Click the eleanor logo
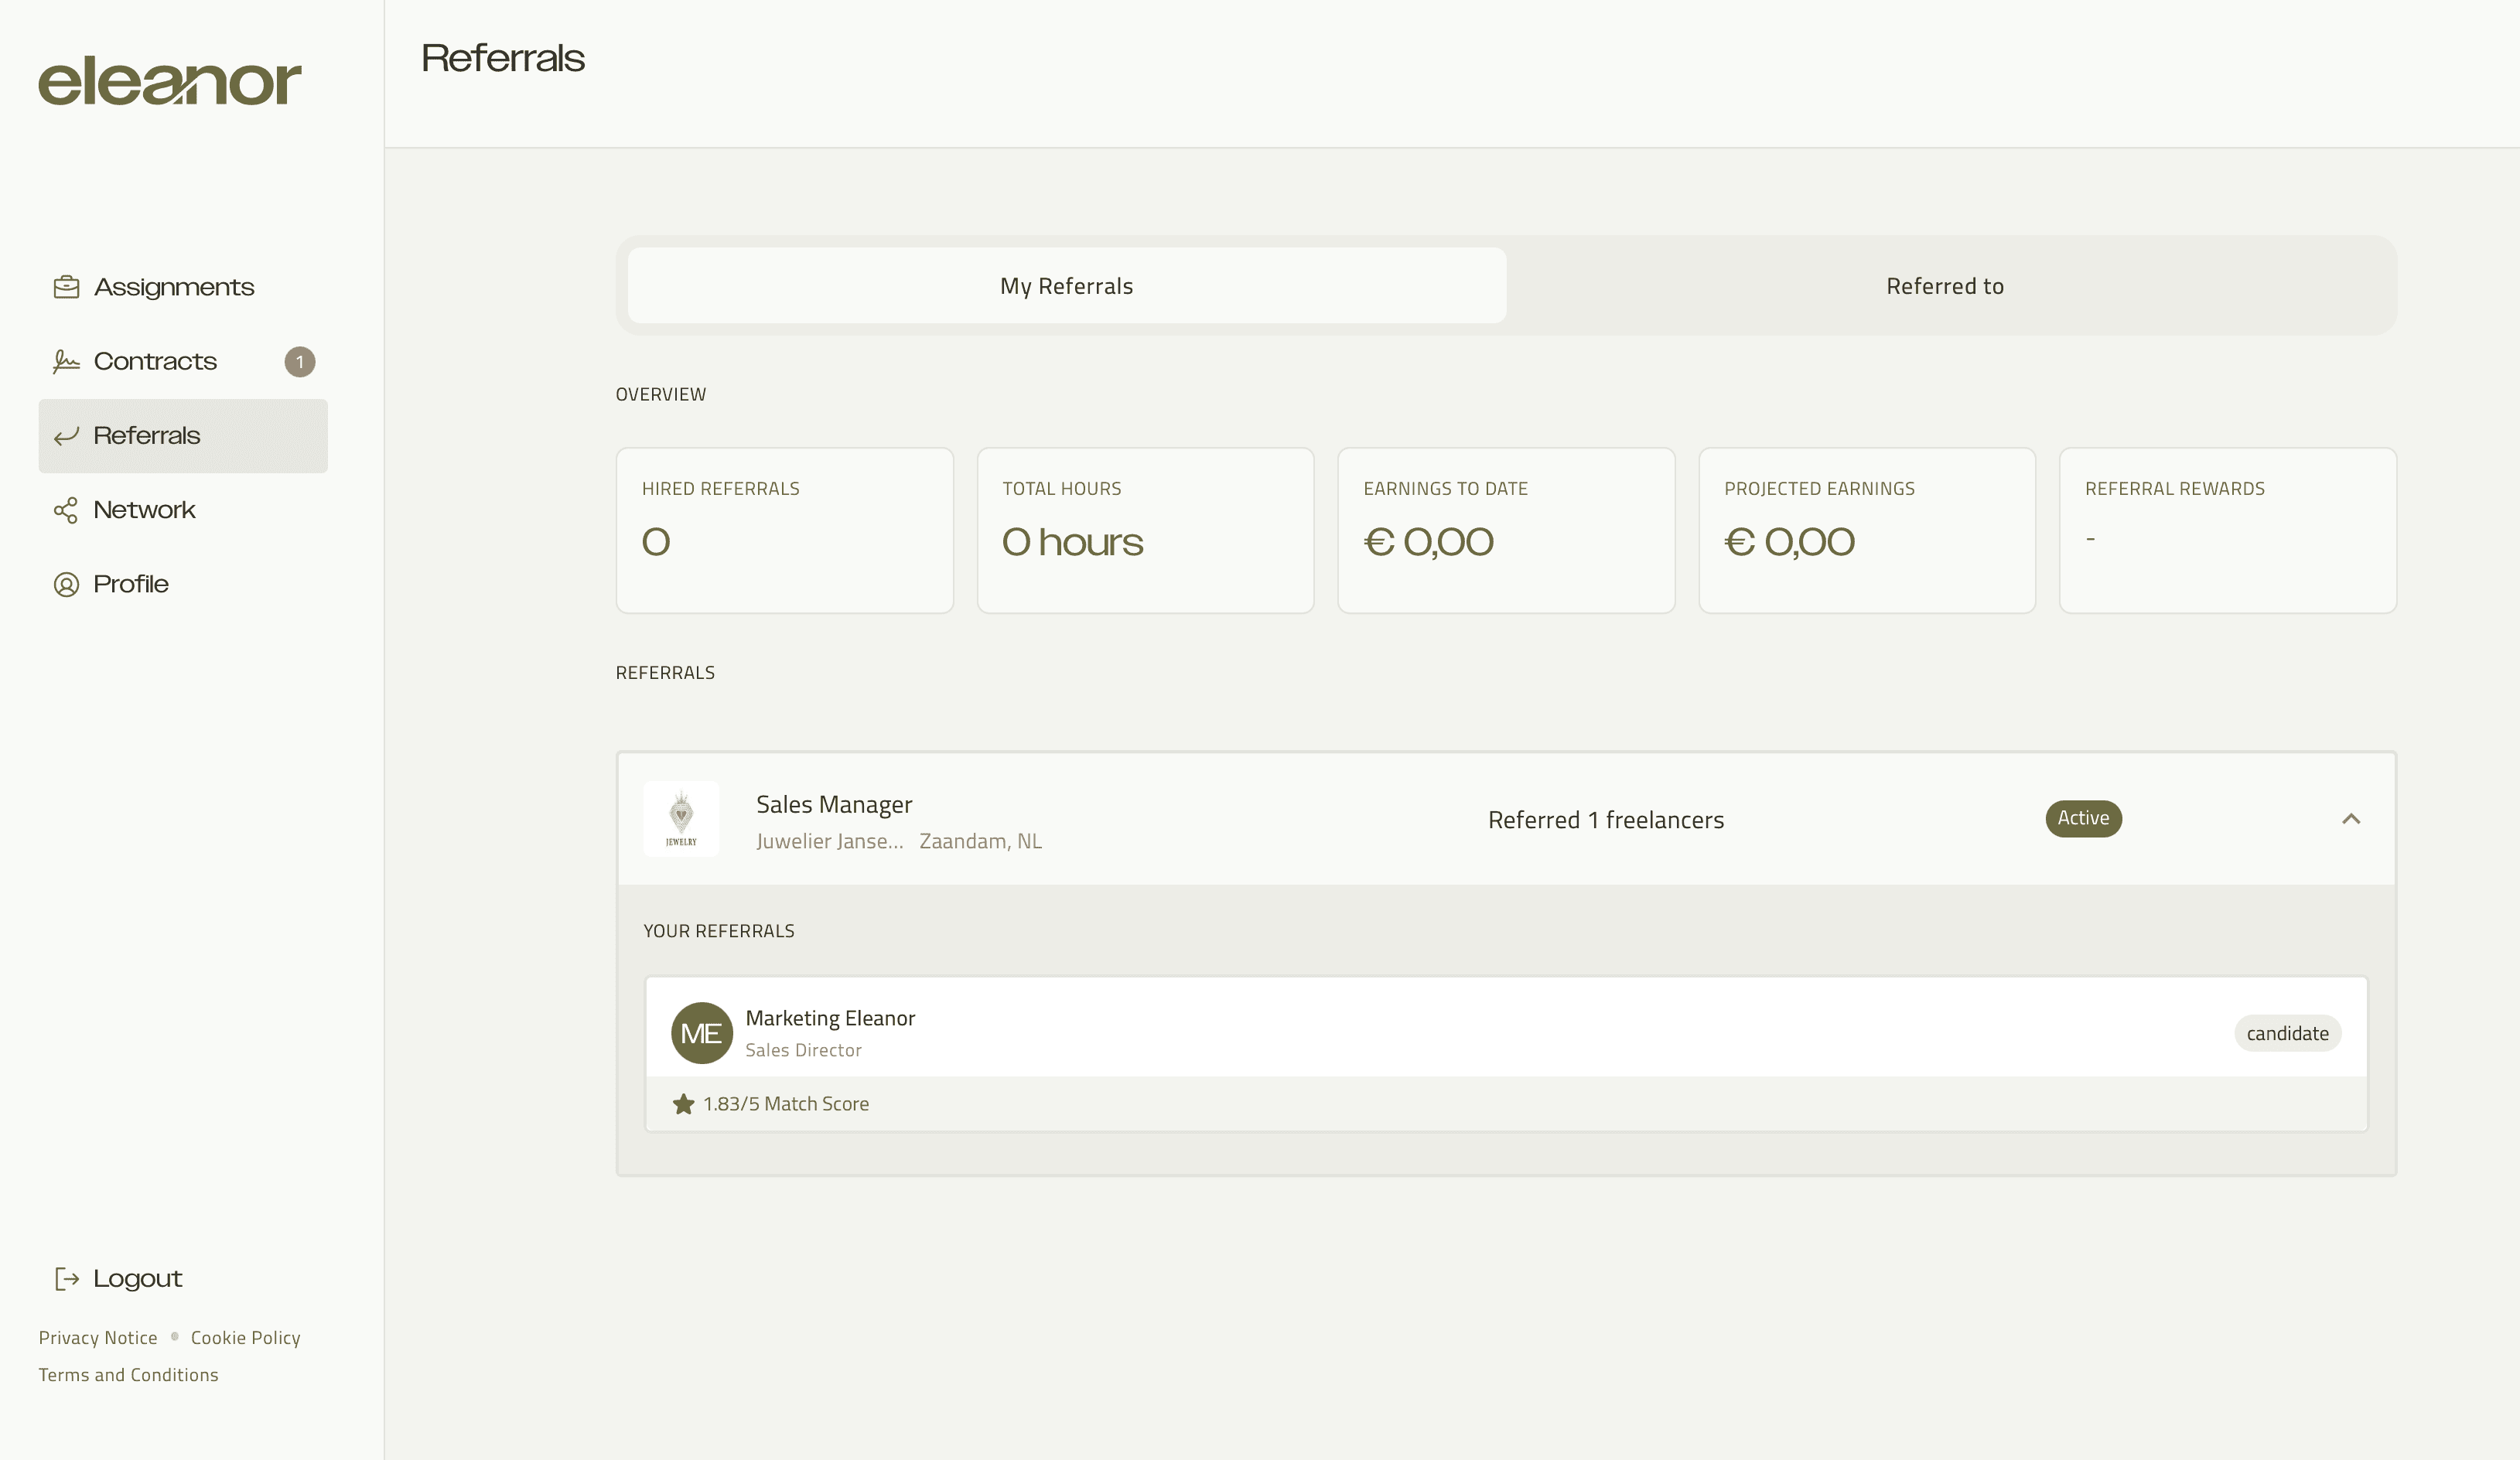Screen dimensions: 2520x1460 [x=170, y=81]
